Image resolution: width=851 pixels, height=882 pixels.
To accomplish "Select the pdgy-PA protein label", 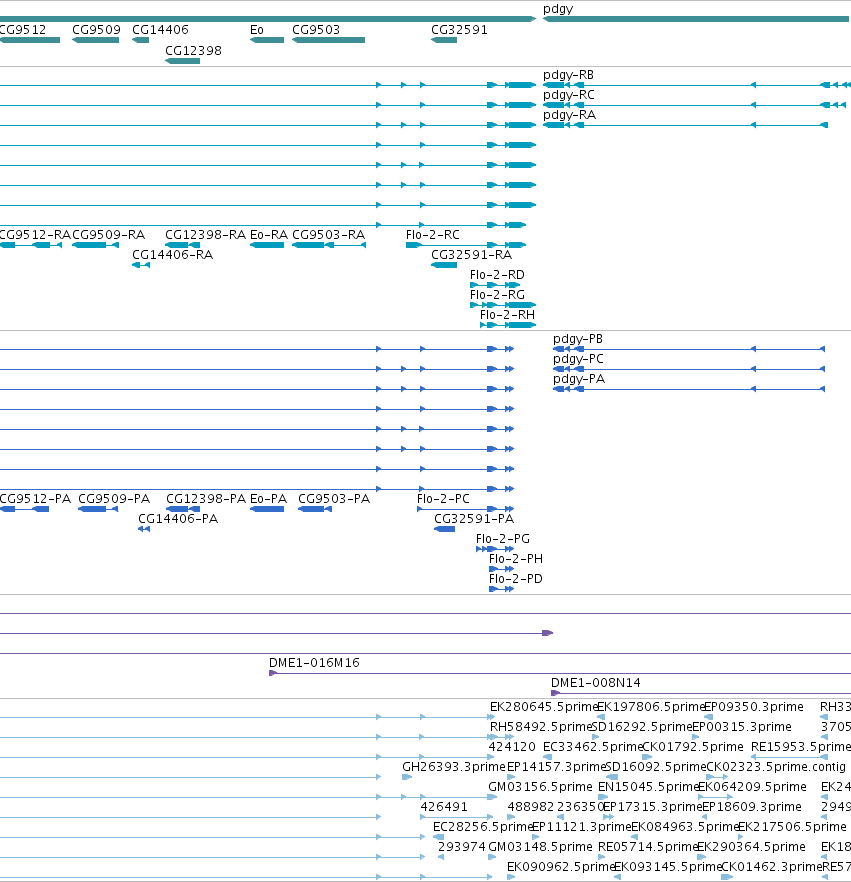I will (x=579, y=379).
